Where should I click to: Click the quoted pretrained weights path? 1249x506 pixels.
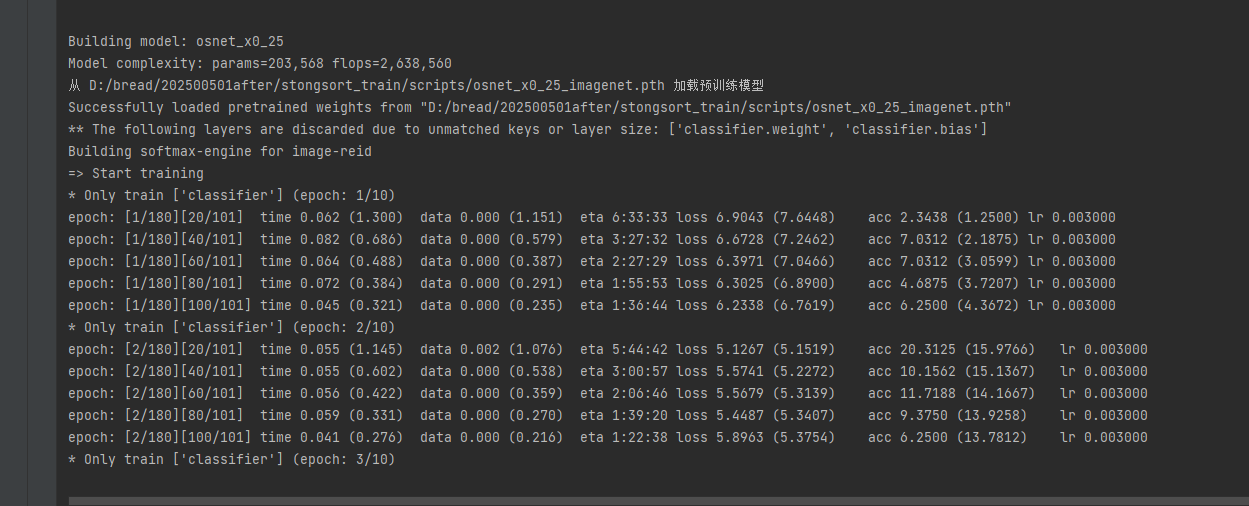[716, 108]
